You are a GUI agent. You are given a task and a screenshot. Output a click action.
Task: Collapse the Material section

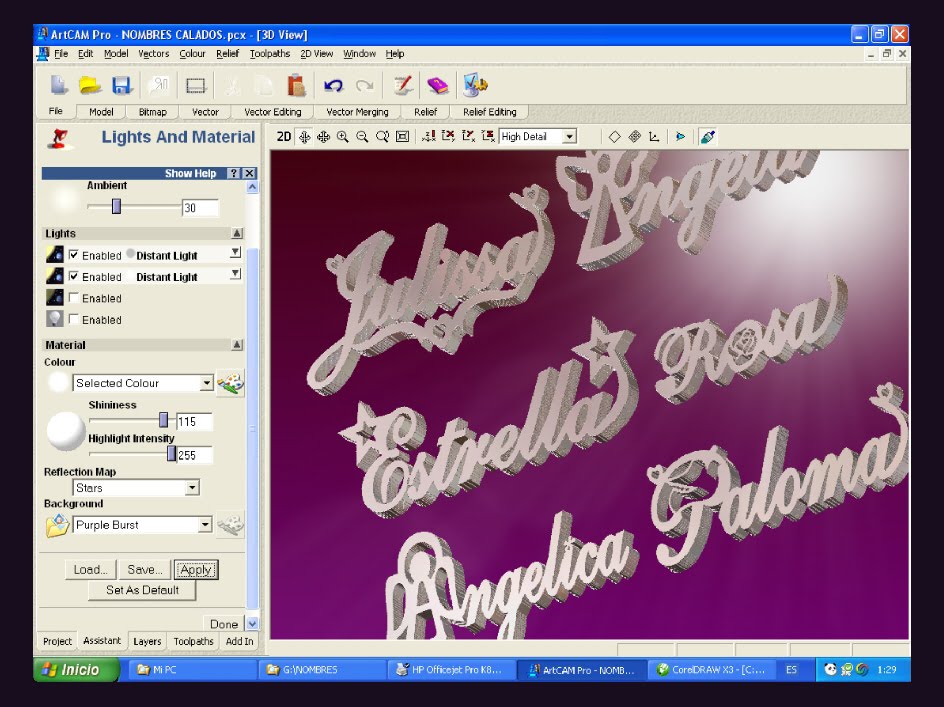[237, 345]
